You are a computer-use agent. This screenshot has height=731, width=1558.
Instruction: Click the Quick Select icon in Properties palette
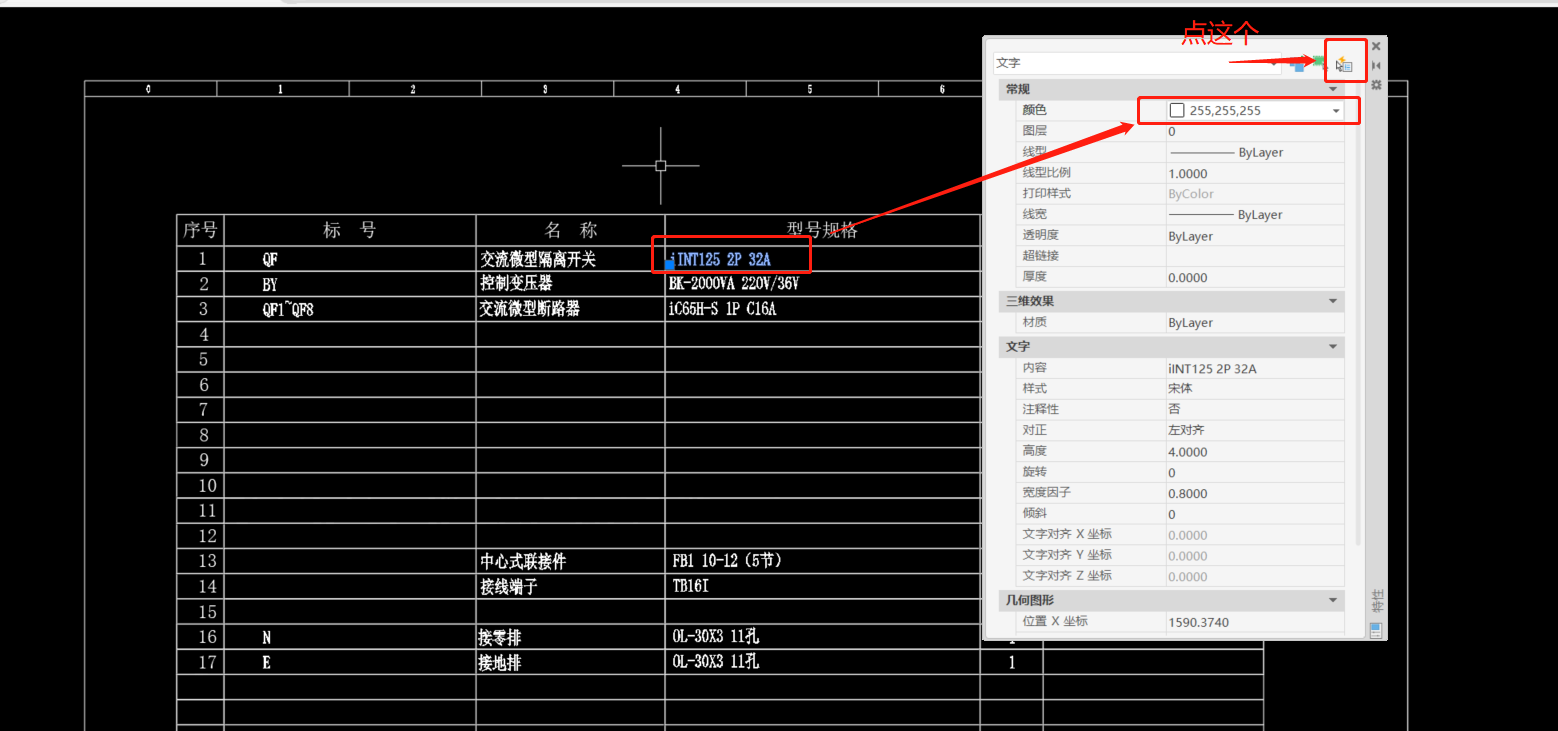[x=1344, y=64]
